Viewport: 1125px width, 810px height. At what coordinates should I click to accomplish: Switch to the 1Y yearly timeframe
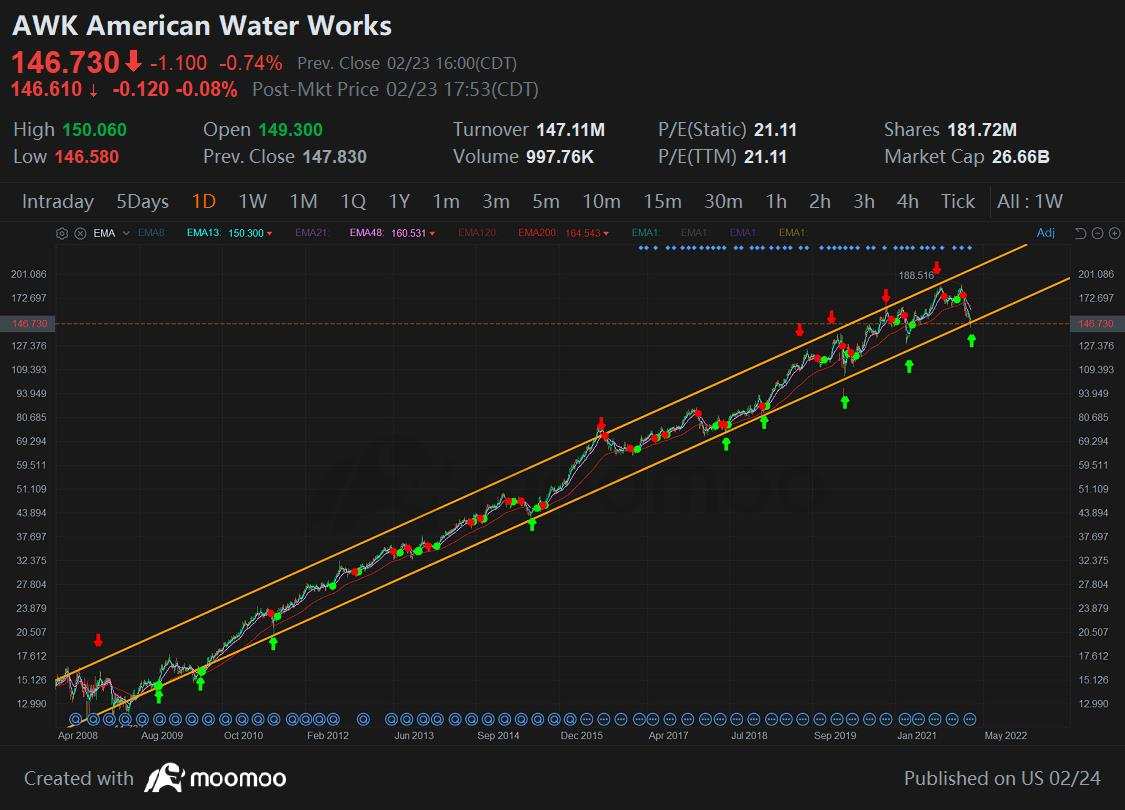pyautogui.click(x=399, y=202)
